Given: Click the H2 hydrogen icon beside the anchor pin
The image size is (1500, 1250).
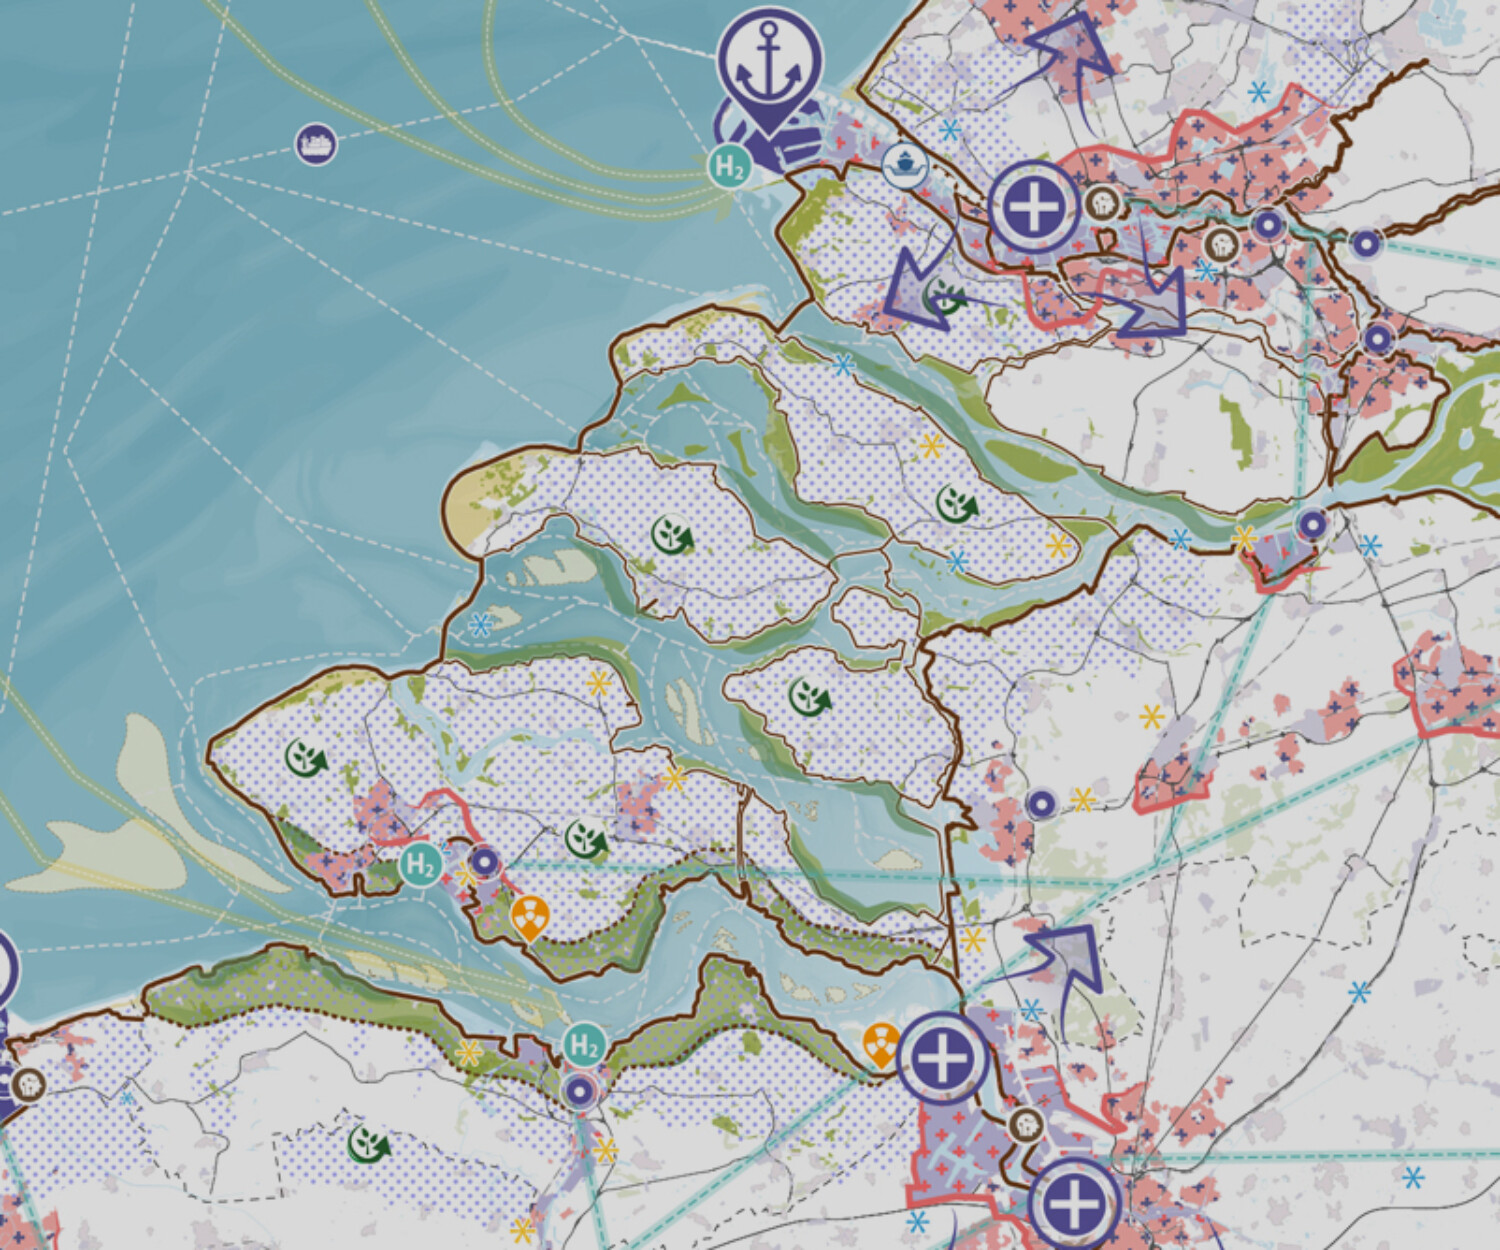Looking at the screenshot, I should pyautogui.click(x=730, y=167).
